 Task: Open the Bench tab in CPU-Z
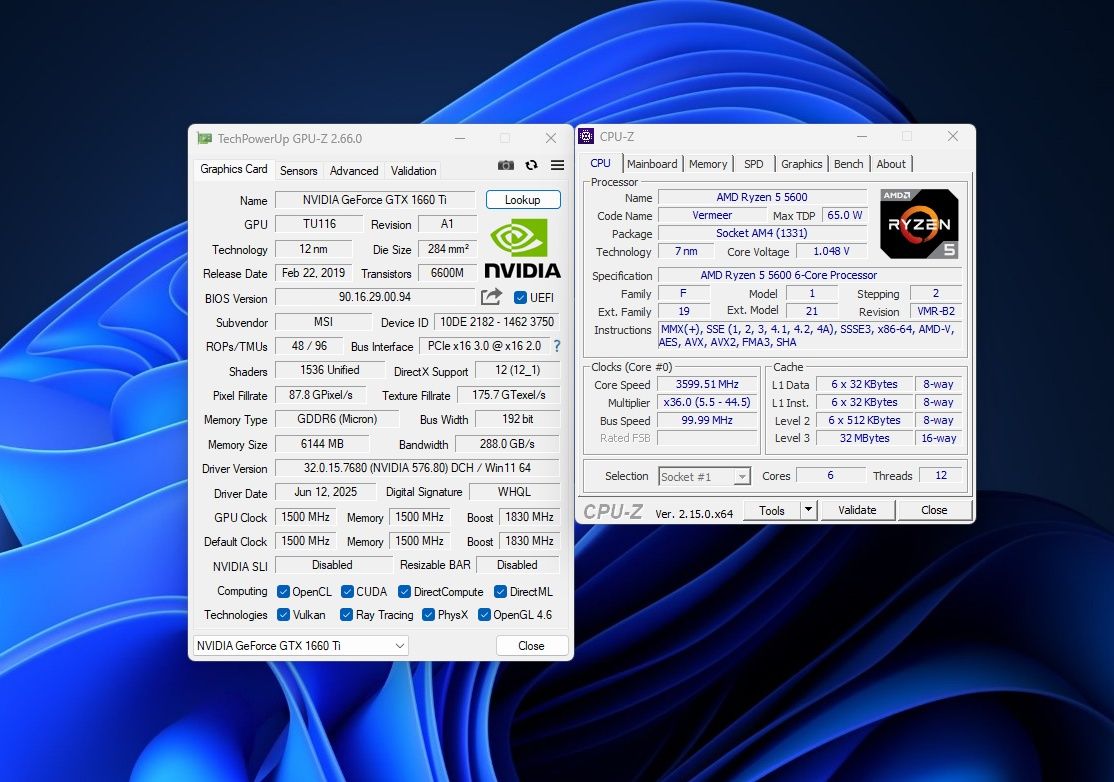tap(848, 164)
